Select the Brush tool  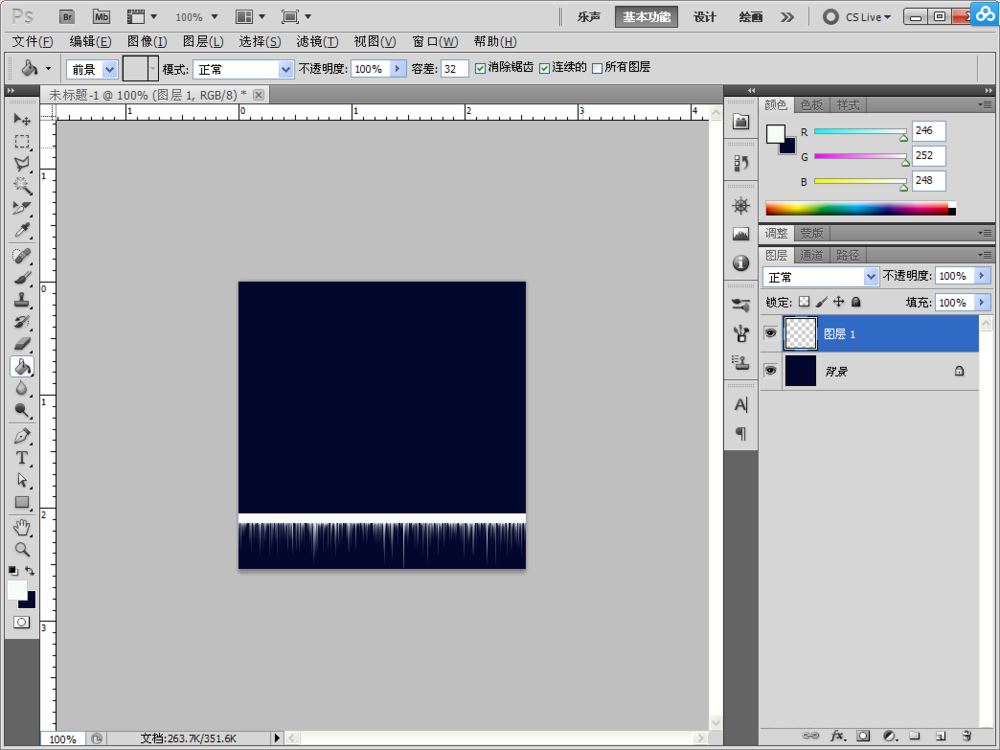(x=22, y=278)
